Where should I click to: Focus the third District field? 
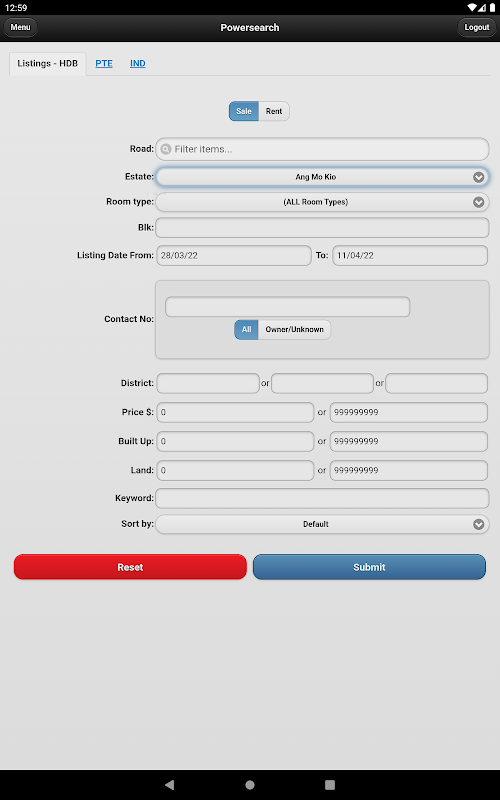coord(436,383)
